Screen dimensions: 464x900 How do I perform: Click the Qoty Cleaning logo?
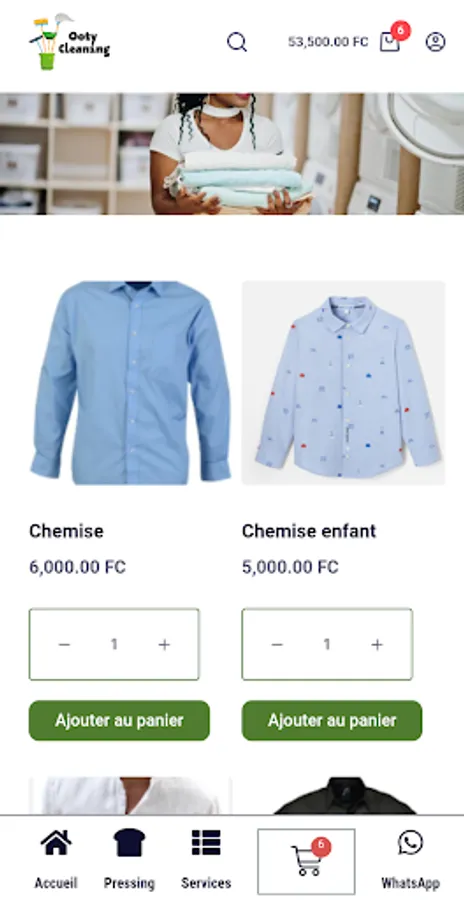point(69,42)
